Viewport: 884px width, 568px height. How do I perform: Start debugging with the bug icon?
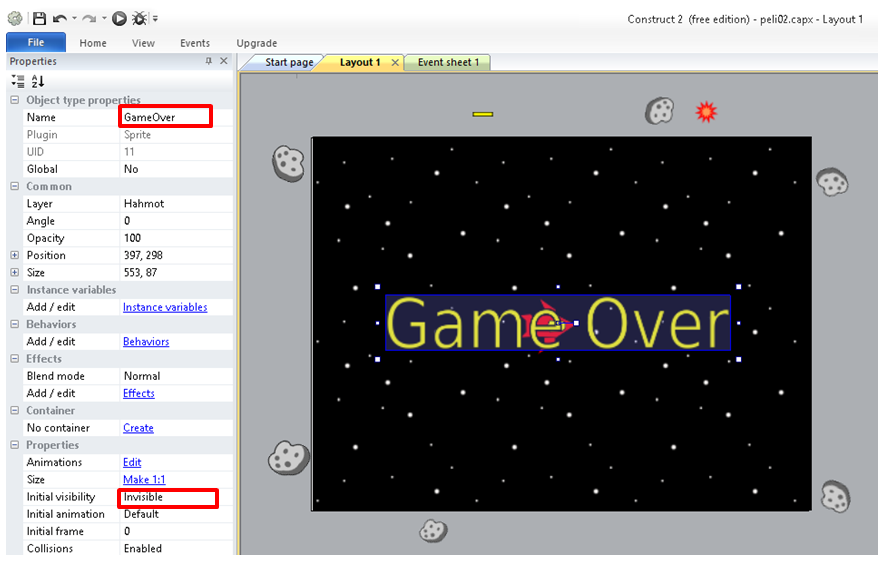tap(140, 18)
